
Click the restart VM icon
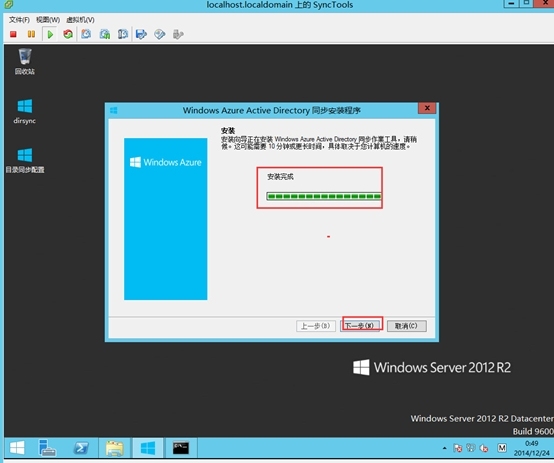(68, 34)
